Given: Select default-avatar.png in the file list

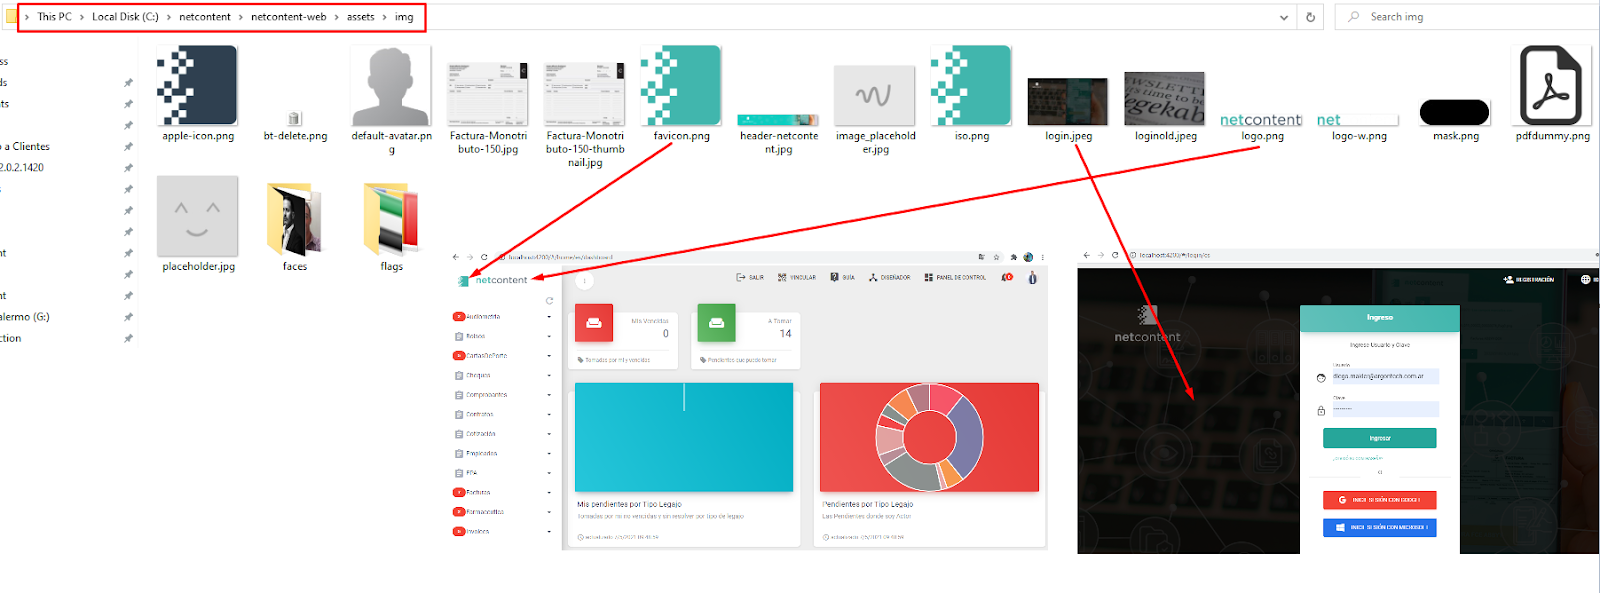Looking at the screenshot, I should pyautogui.click(x=391, y=100).
